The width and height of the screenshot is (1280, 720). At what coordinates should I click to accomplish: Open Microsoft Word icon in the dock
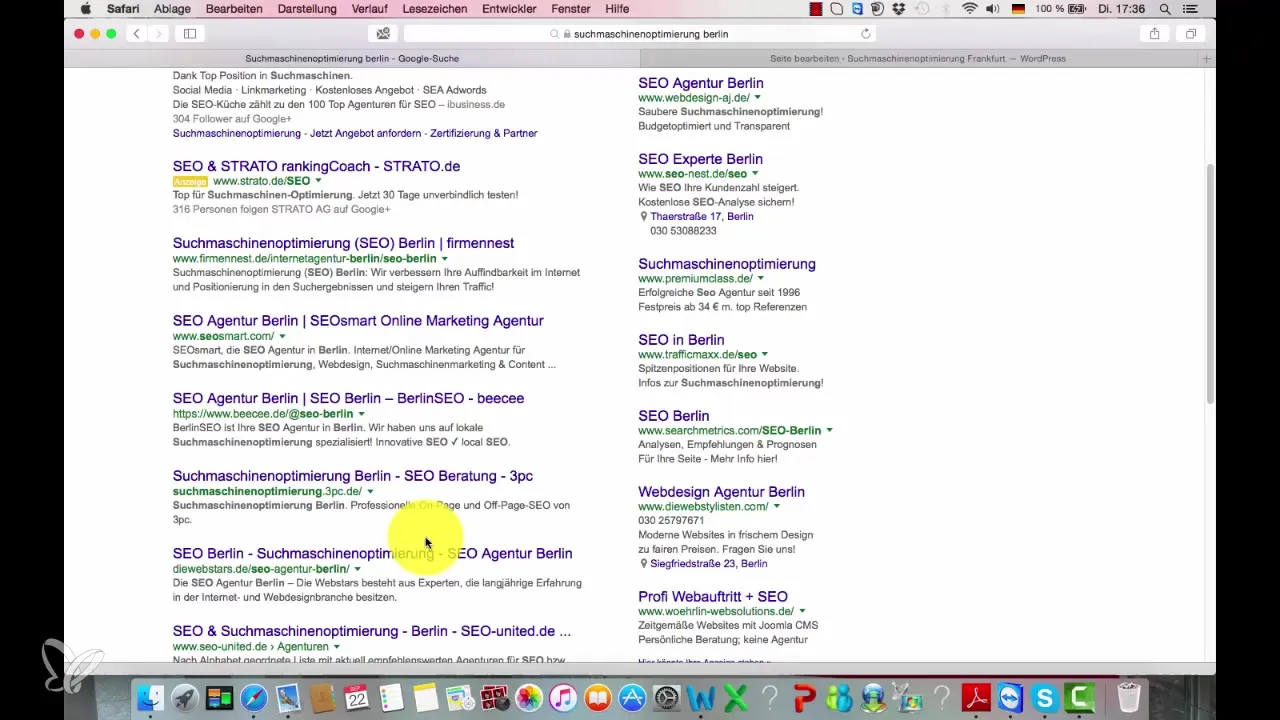[x=701, y=697]
